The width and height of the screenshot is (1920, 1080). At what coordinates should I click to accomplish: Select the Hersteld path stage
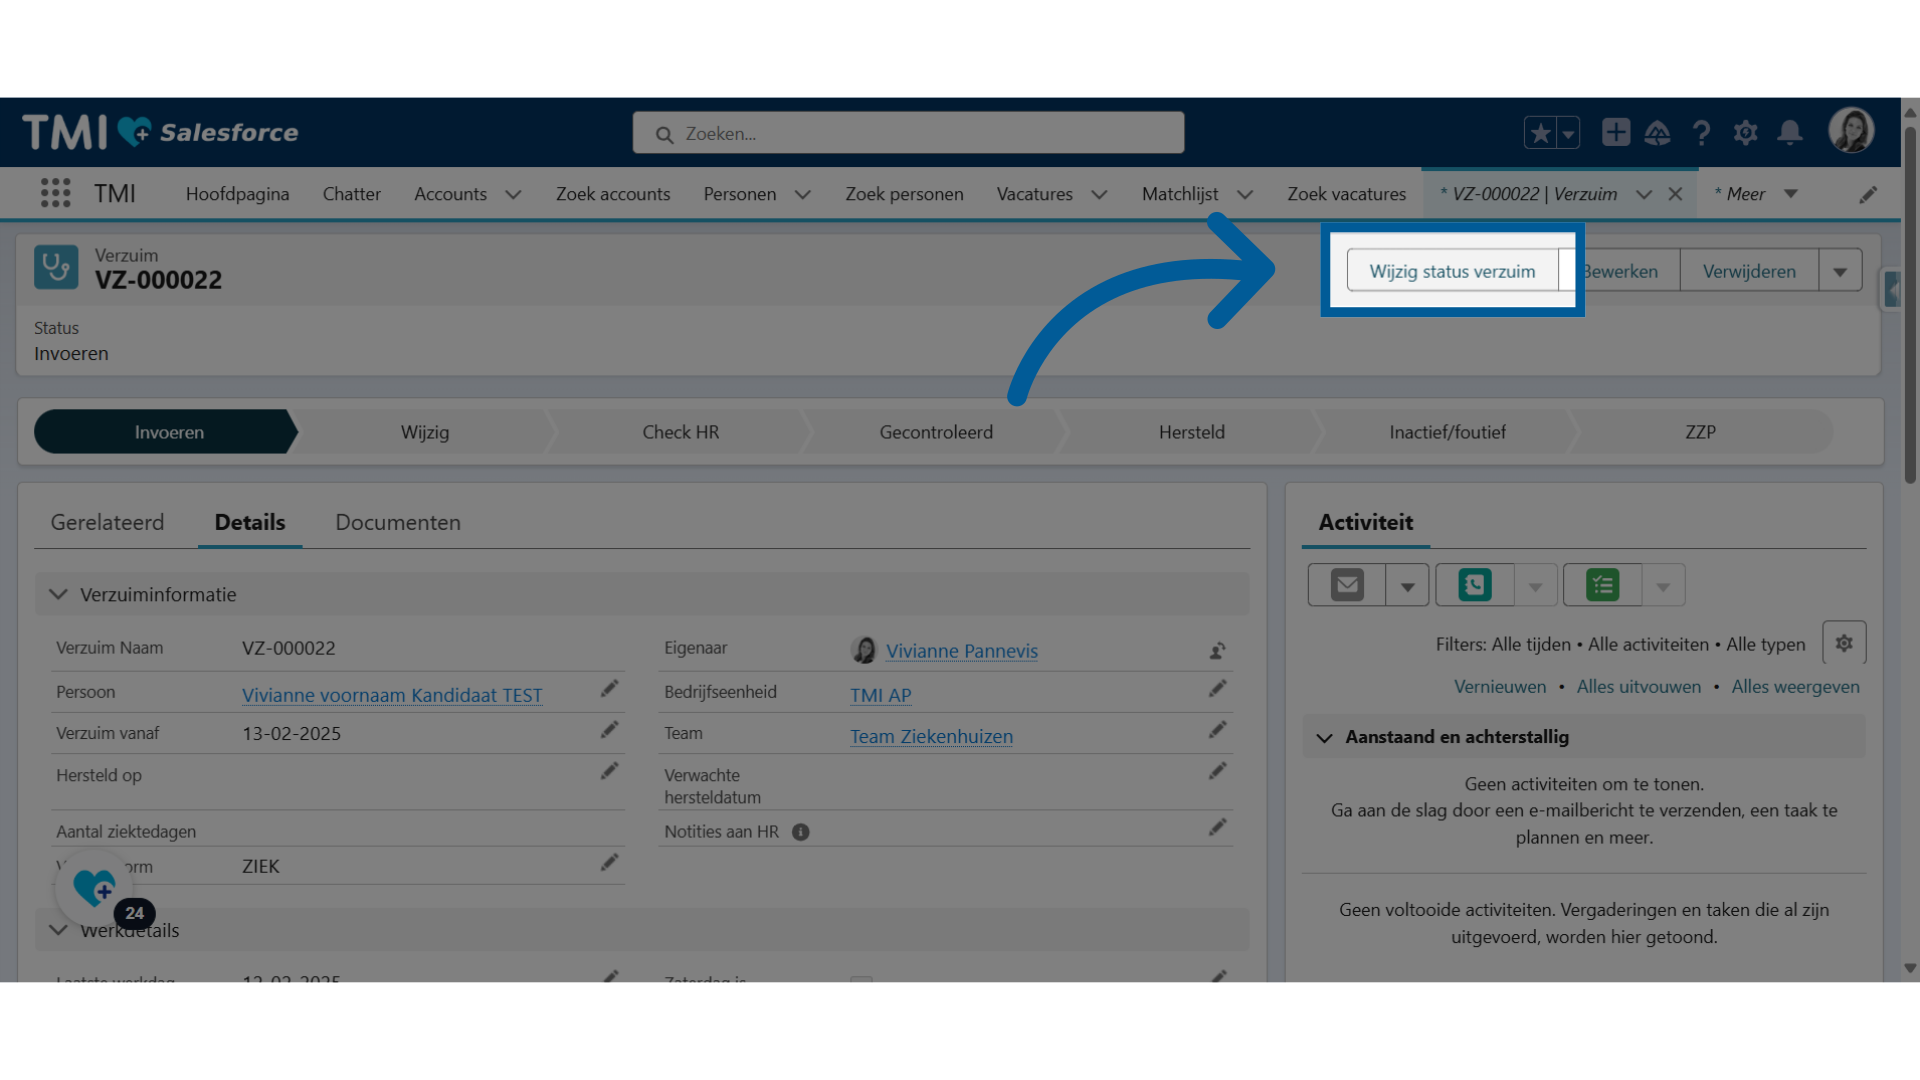tap(1191, 432)
